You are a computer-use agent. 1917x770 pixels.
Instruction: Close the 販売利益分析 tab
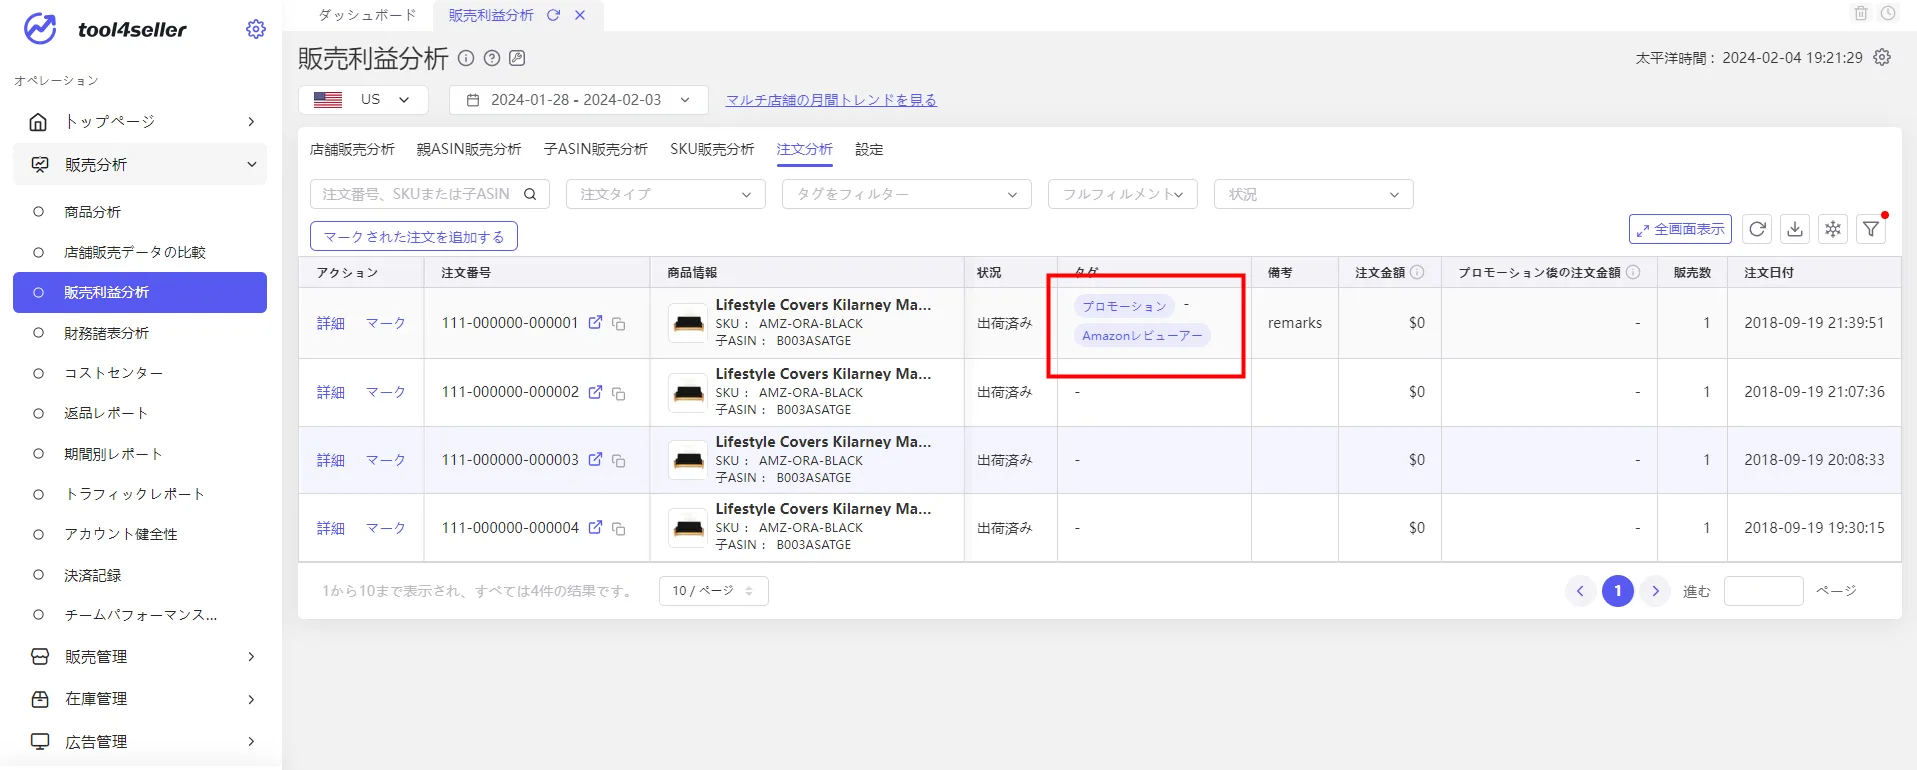click(580, 15)
